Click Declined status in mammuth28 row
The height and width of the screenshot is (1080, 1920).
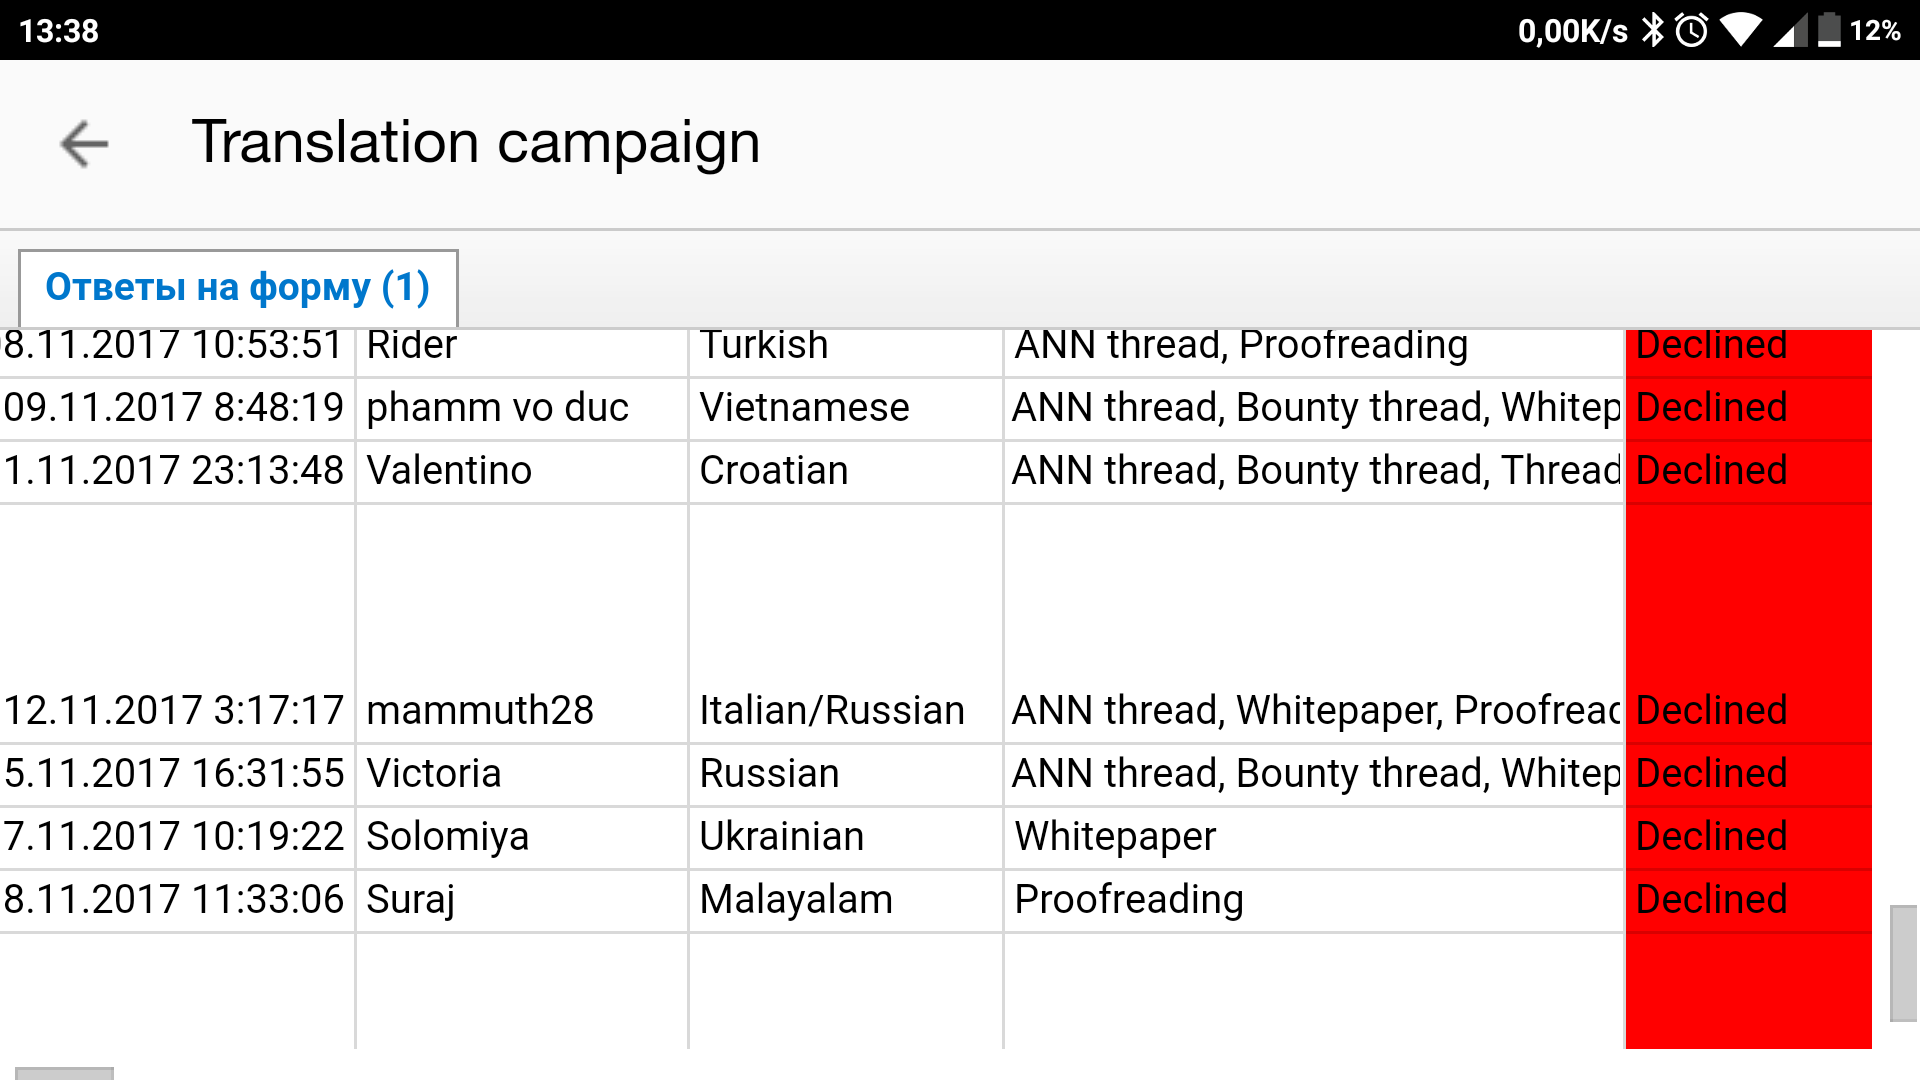coord(1748,711)
